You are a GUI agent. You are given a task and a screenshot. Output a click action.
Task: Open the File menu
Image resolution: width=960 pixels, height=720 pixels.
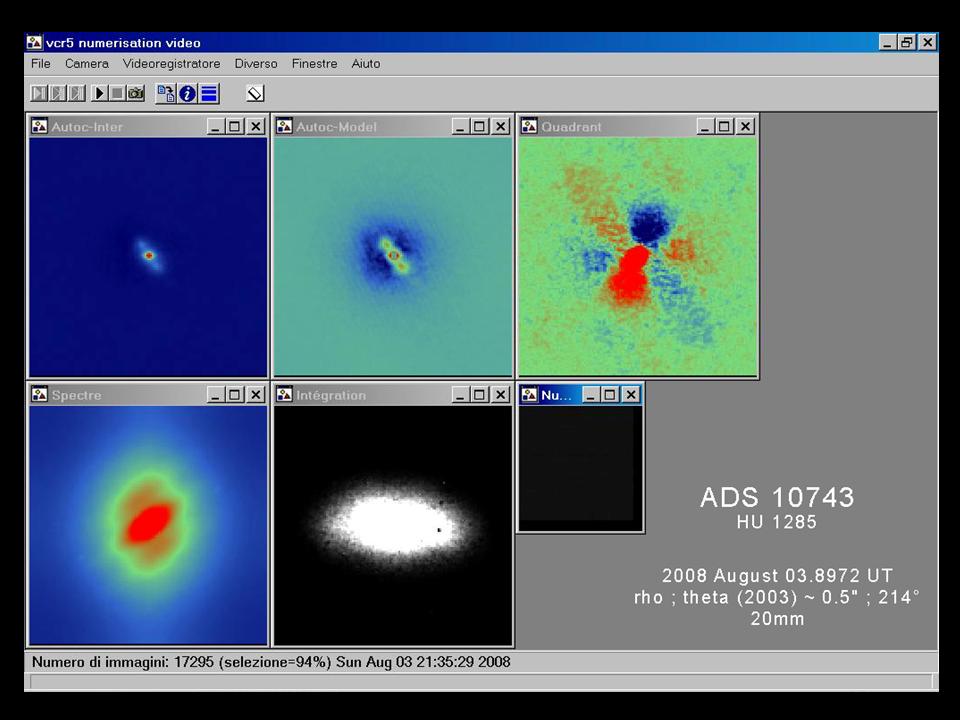click(x=40, y=63)
